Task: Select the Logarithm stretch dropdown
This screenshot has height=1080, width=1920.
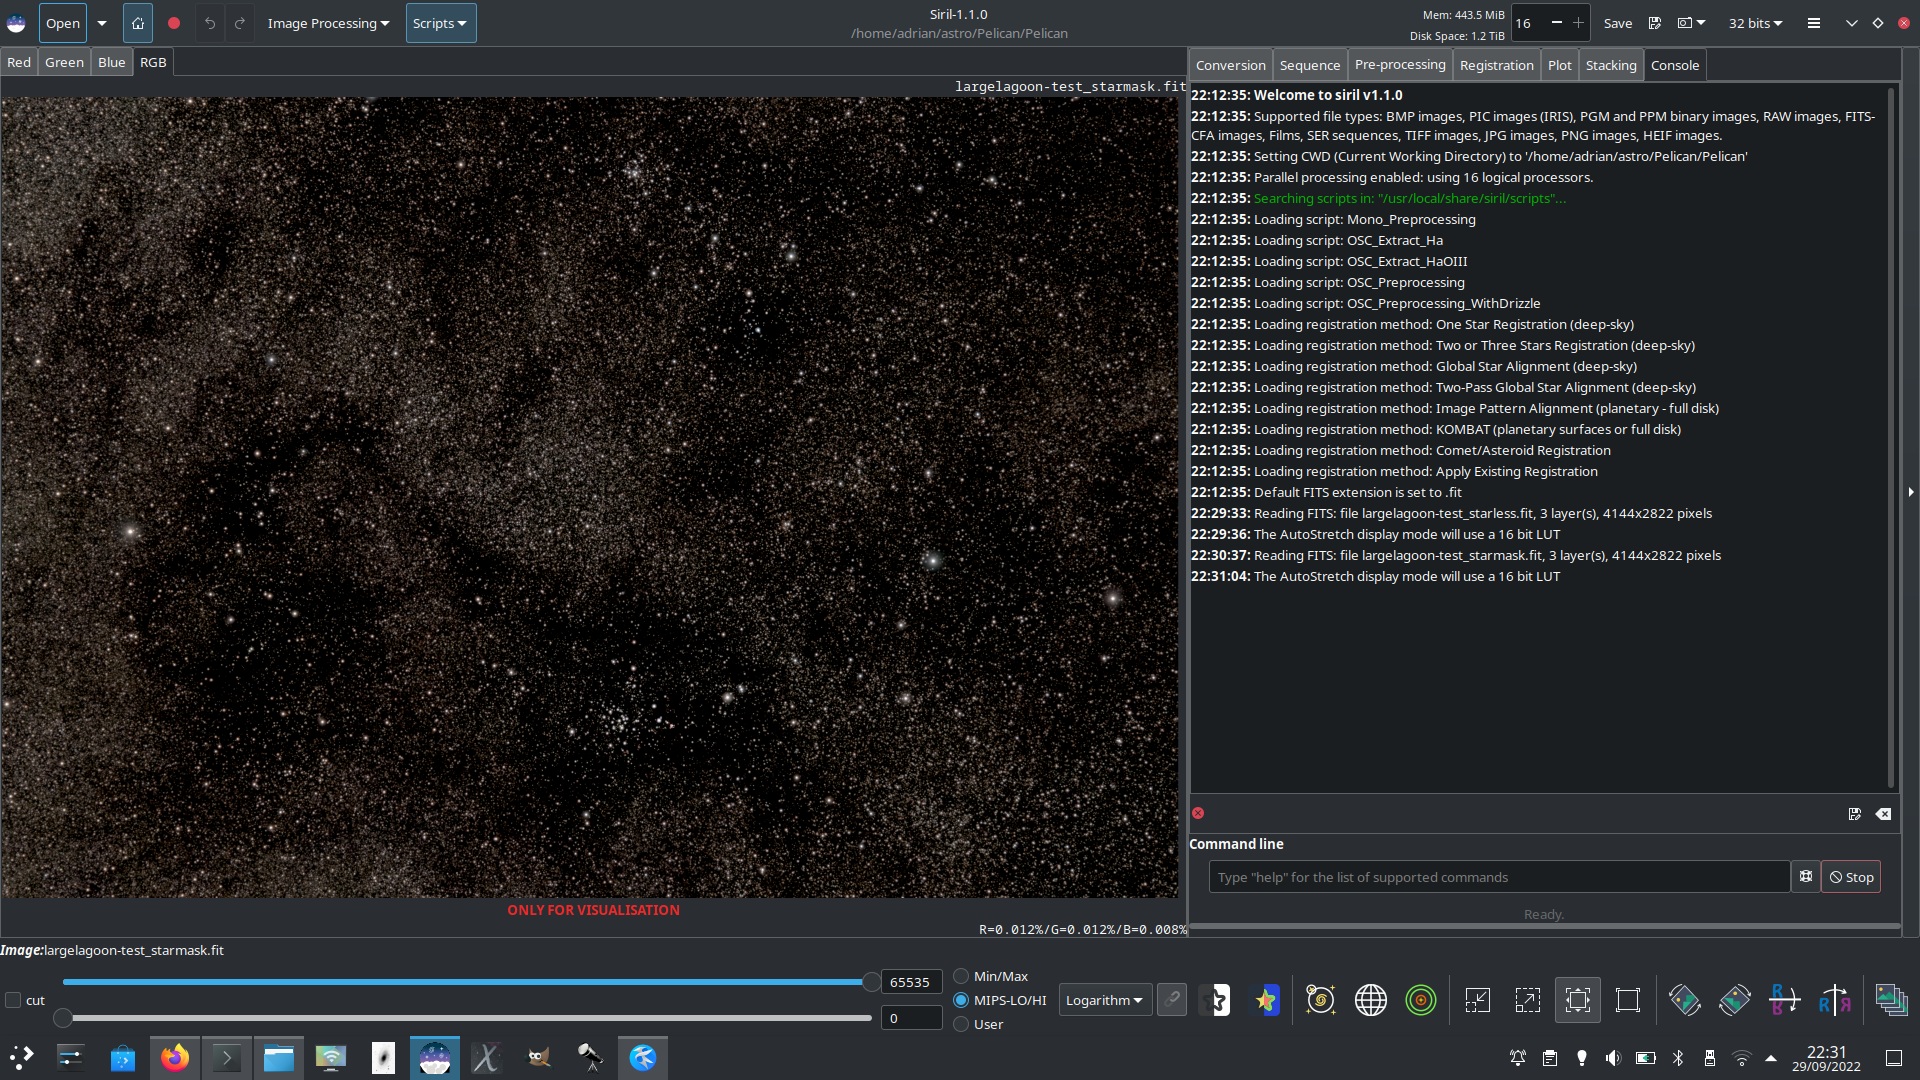Action: pyautogui.click(x=1105, y=1000)
